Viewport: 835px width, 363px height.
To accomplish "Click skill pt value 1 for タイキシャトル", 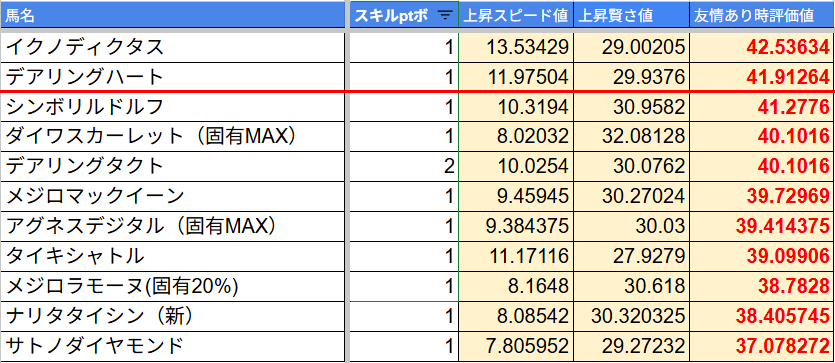I will (x=403, y=256).
